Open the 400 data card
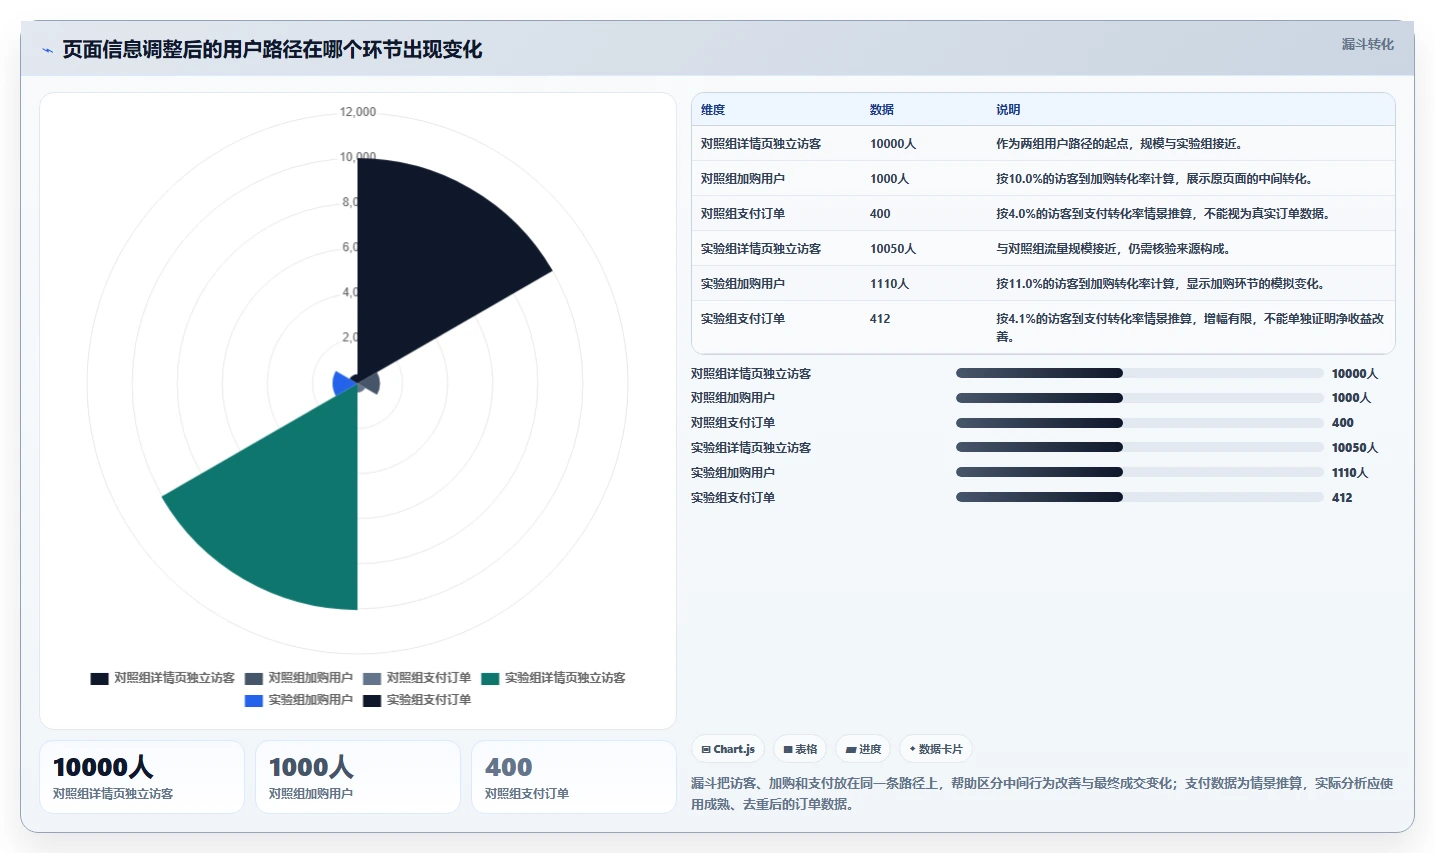The width and height of the screenshot is (1435, 853). click(574, 777)
